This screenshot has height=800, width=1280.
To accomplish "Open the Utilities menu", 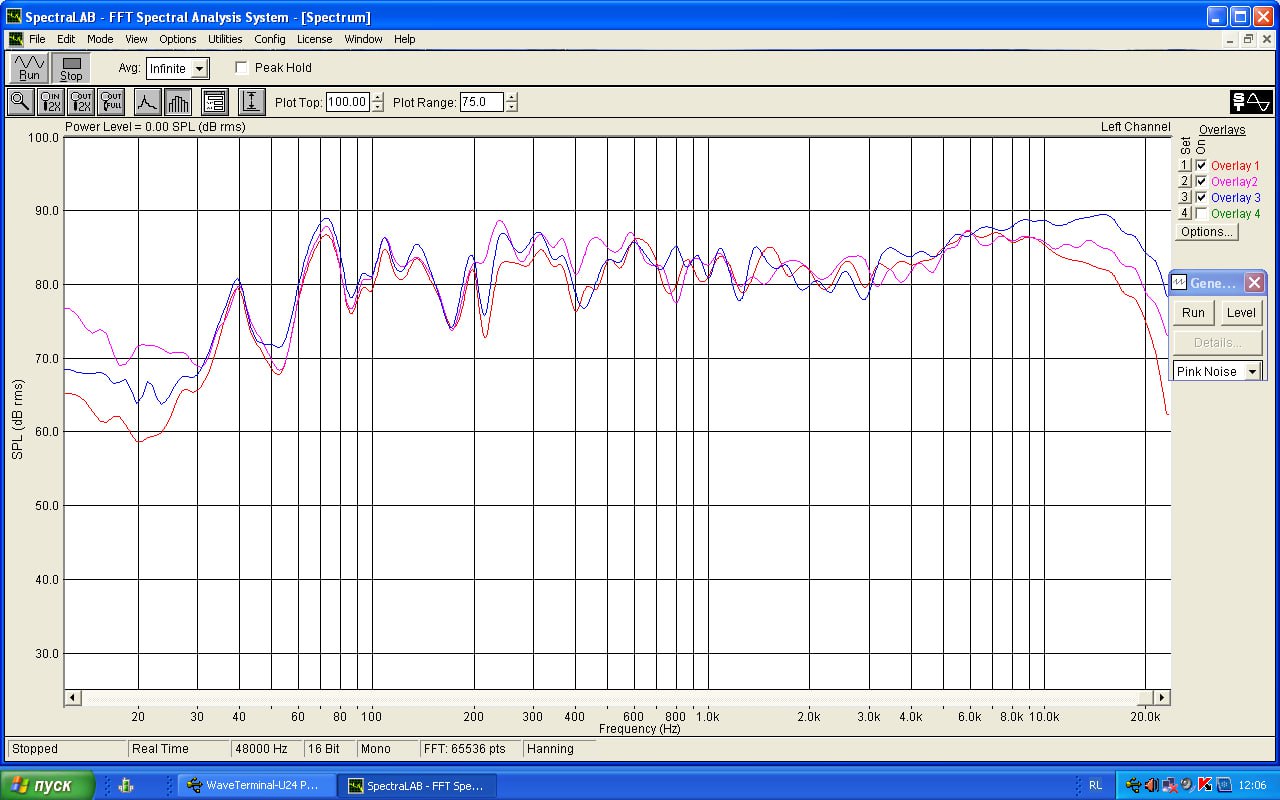I will [225, 39].
